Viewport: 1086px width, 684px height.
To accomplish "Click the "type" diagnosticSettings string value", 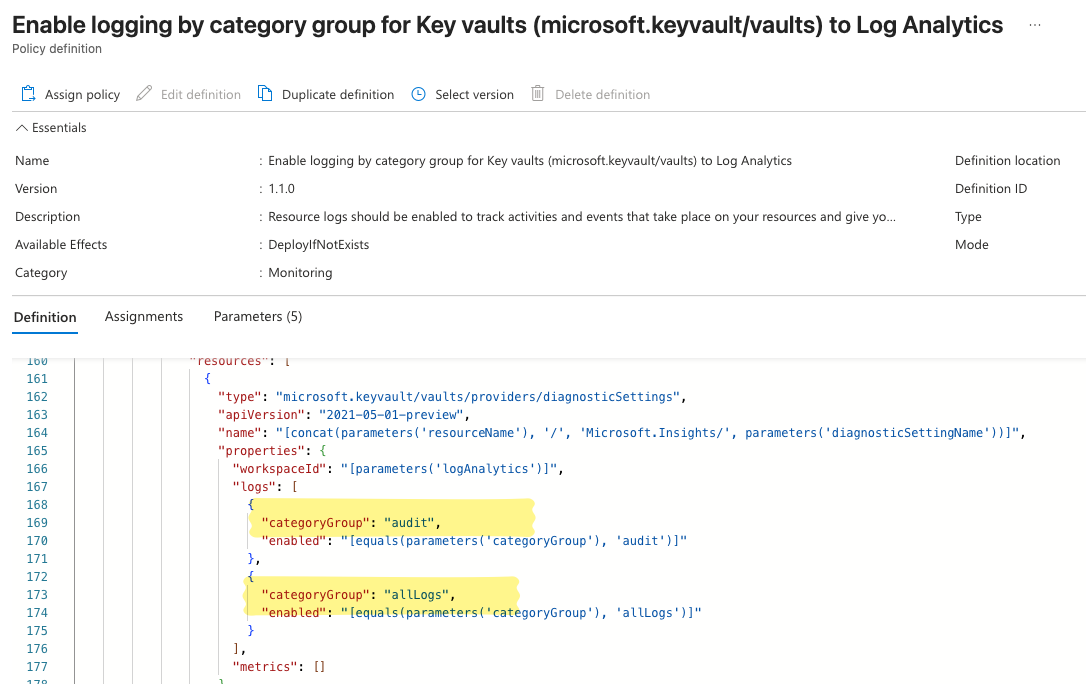I will tap(478, 397).
